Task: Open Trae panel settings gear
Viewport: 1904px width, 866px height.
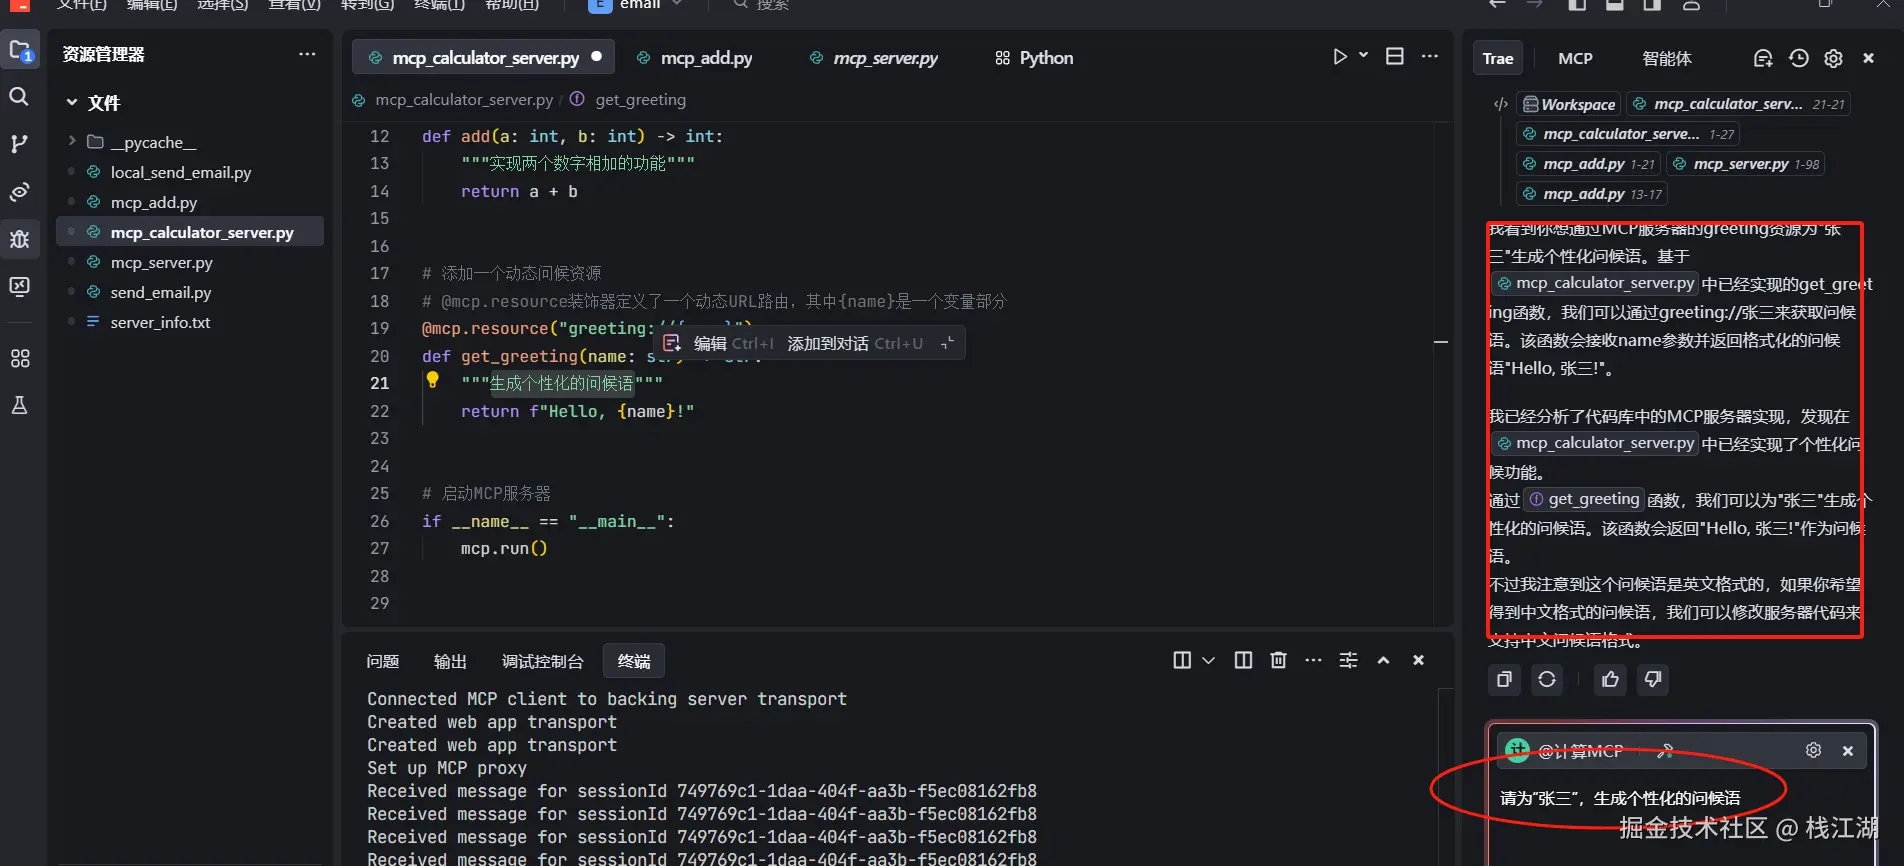Action: click(1833, 58)
